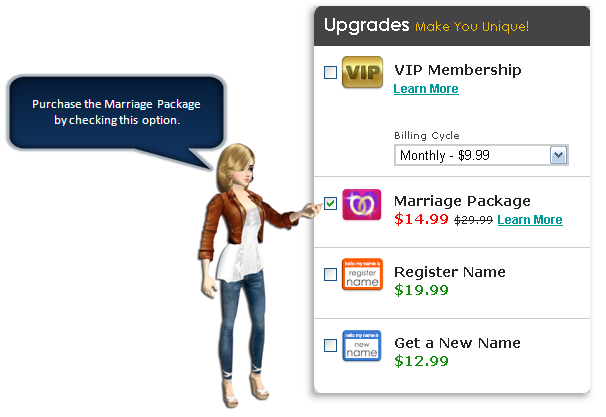Tick the Get a New Name checkbox
Viewport: 606px width, 417px height.
pyautogui.click(x=330, y=345)
